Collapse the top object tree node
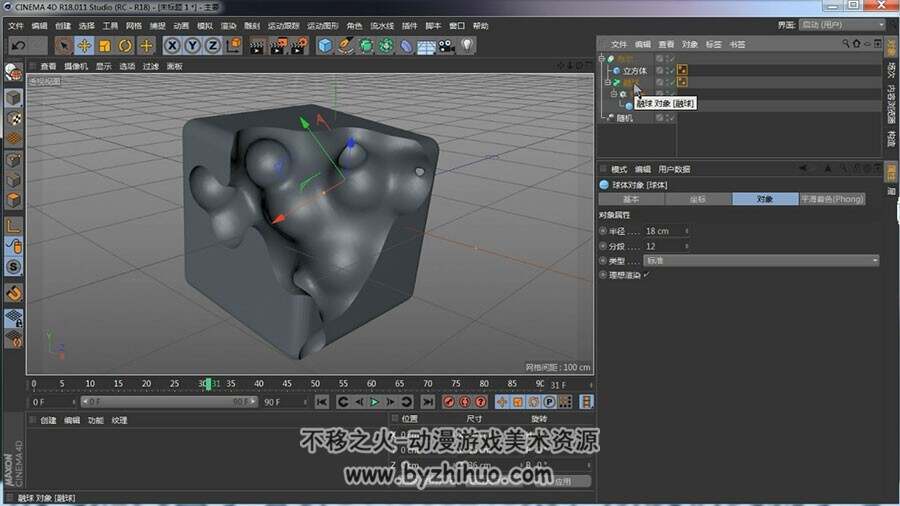The width and height of the screenshot is (900, 506). click(602, 59)
